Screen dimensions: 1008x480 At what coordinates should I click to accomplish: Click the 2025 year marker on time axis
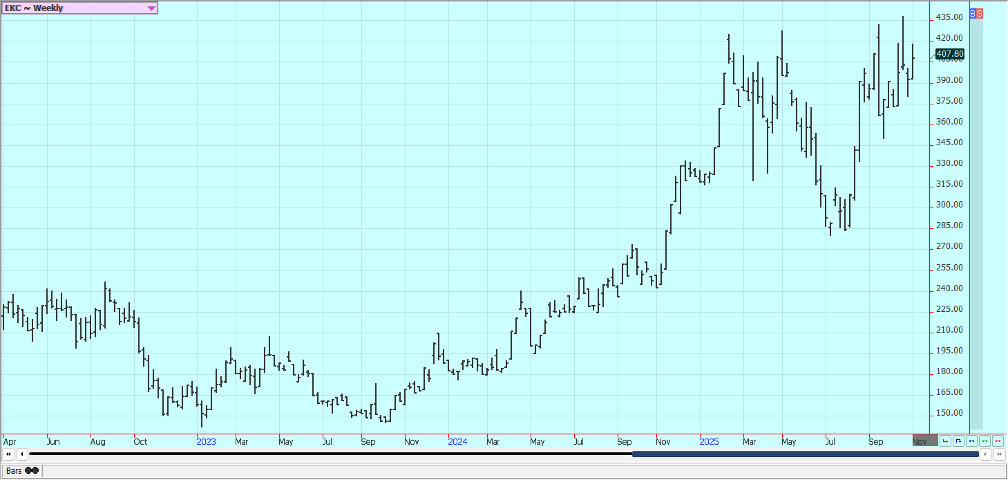[709, 440]
